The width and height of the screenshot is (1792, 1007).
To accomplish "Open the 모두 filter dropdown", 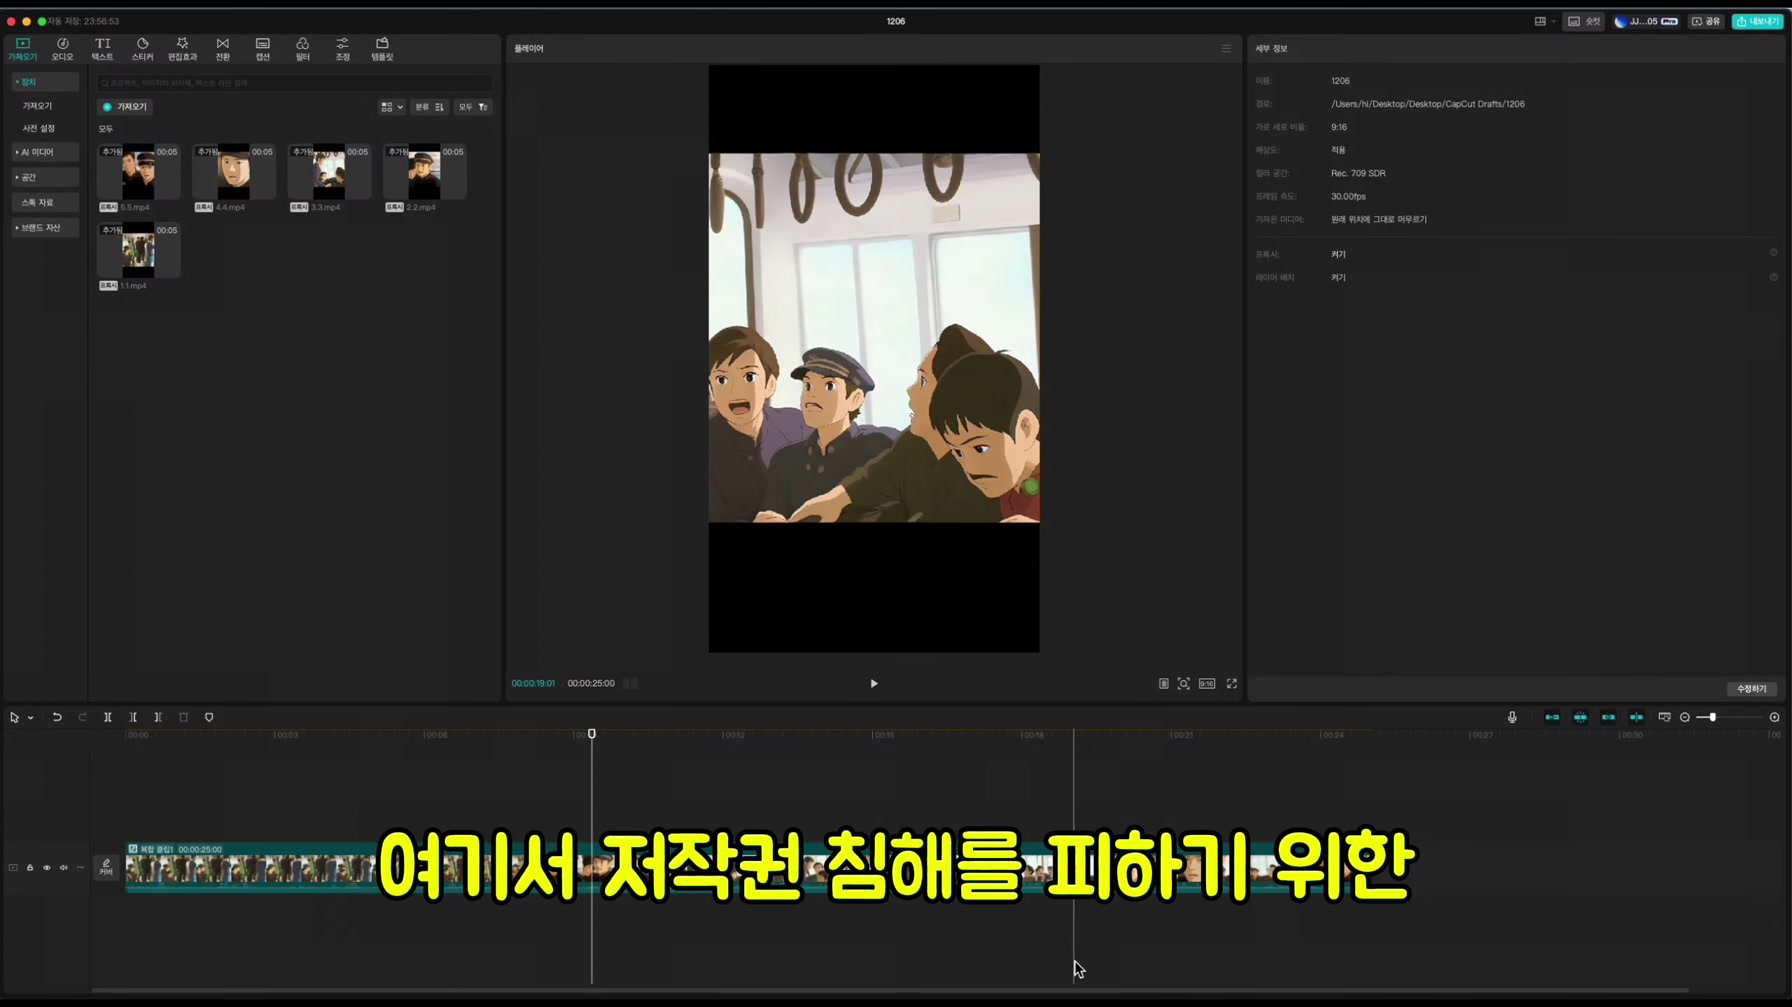I will tap(473, 107).
